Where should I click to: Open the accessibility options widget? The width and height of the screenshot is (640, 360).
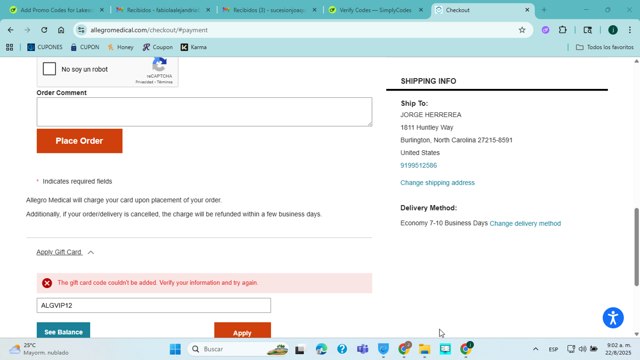point(613,318)
